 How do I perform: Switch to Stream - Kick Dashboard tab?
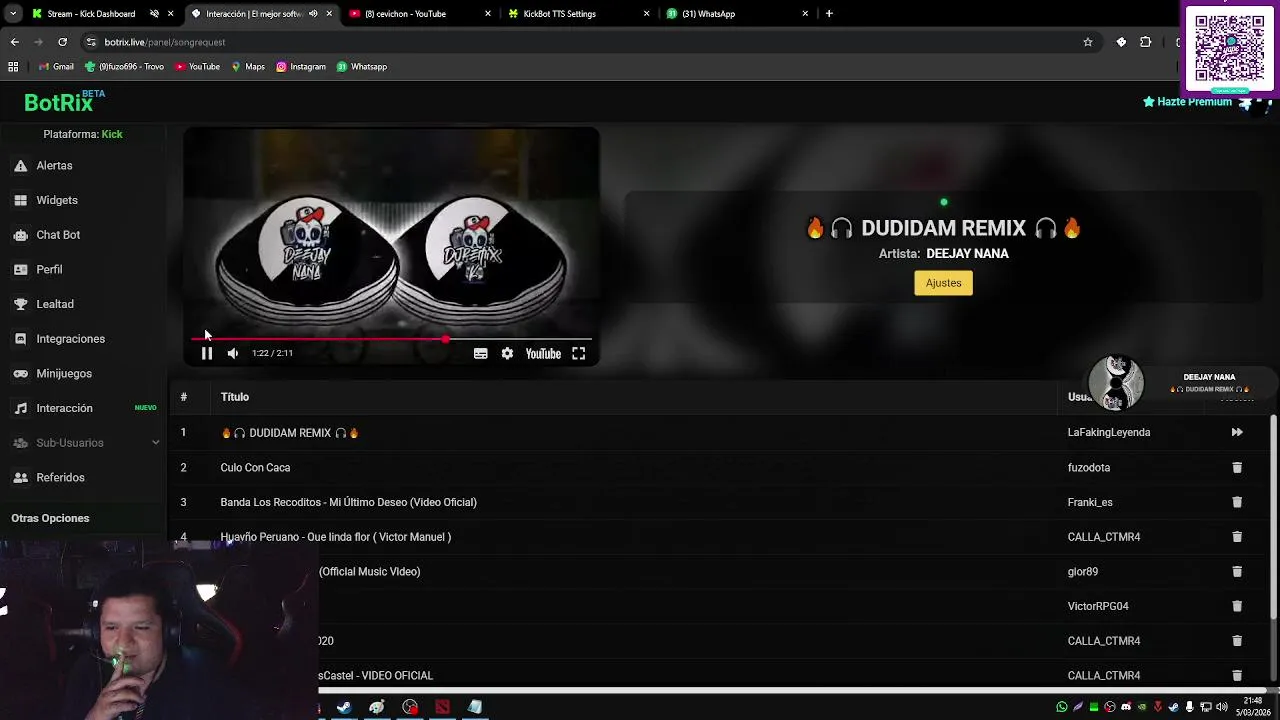91,14
